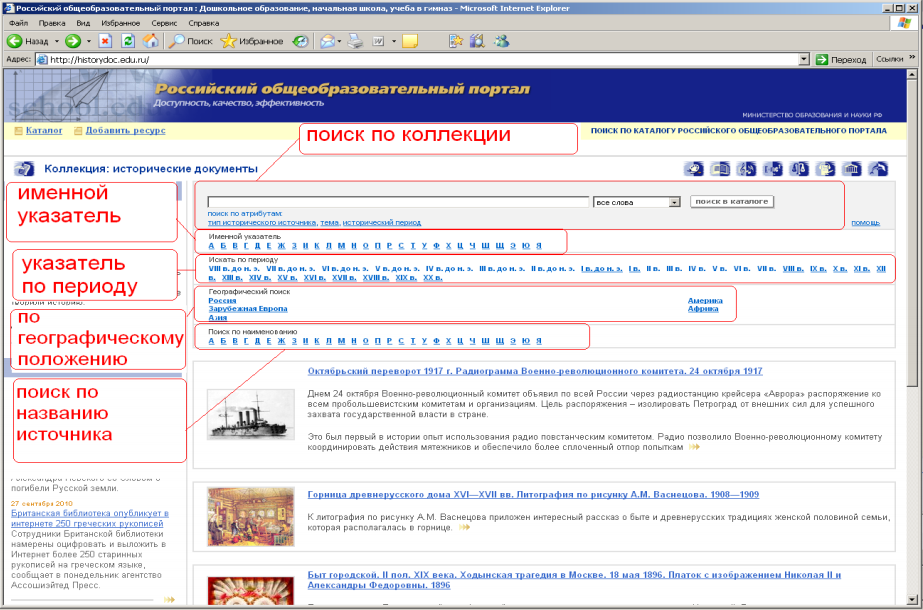Click the Mail envelope toolbar icon
Image resolution: width=923 pixels, height=610 pixels.
pos(327,41)
